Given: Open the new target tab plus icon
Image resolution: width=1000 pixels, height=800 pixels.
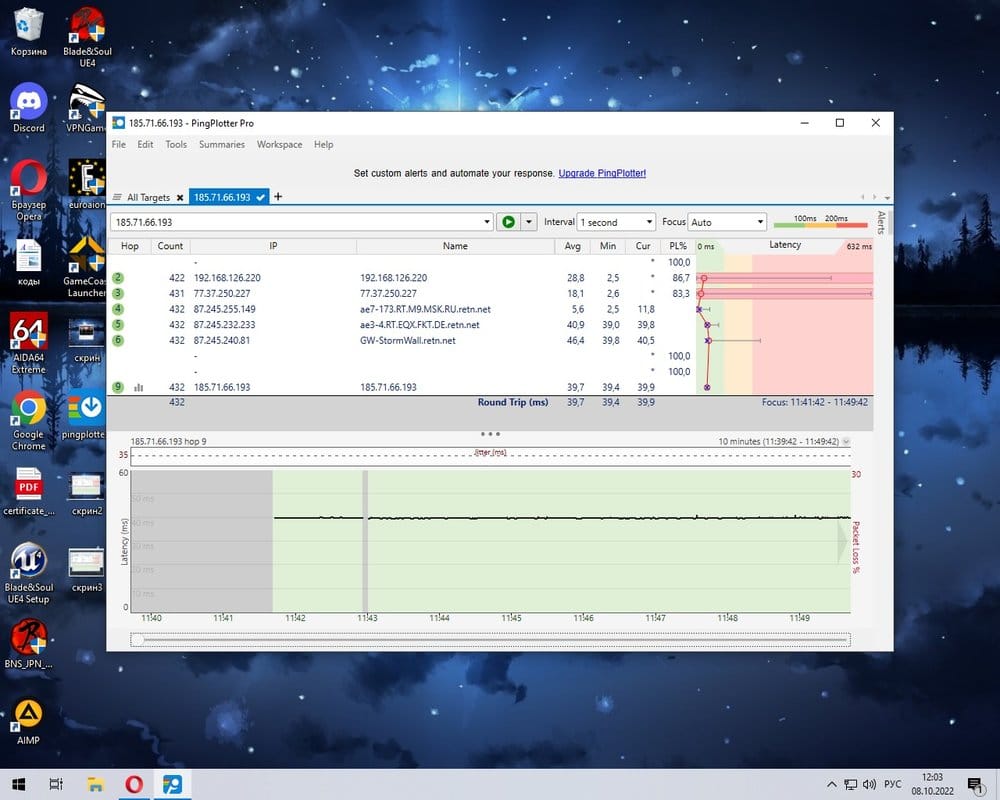Looking at the screenshot, I should point(278,197).
